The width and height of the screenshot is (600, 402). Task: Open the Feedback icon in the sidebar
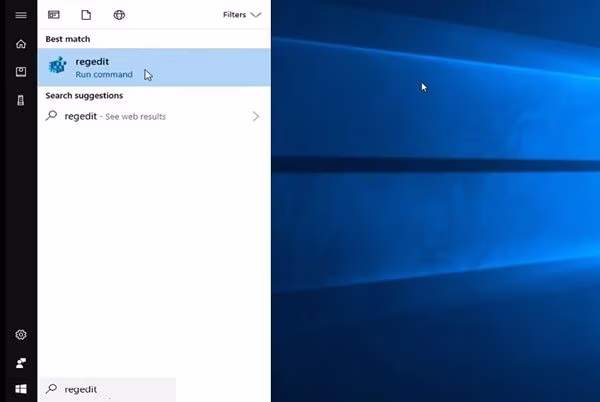point(21,363)
